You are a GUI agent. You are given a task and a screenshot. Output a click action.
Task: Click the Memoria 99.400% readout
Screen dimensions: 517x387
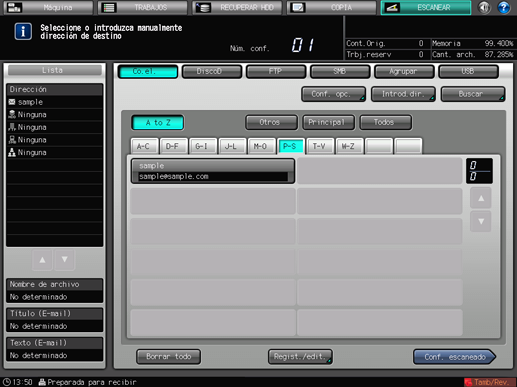tap(473, 43)
